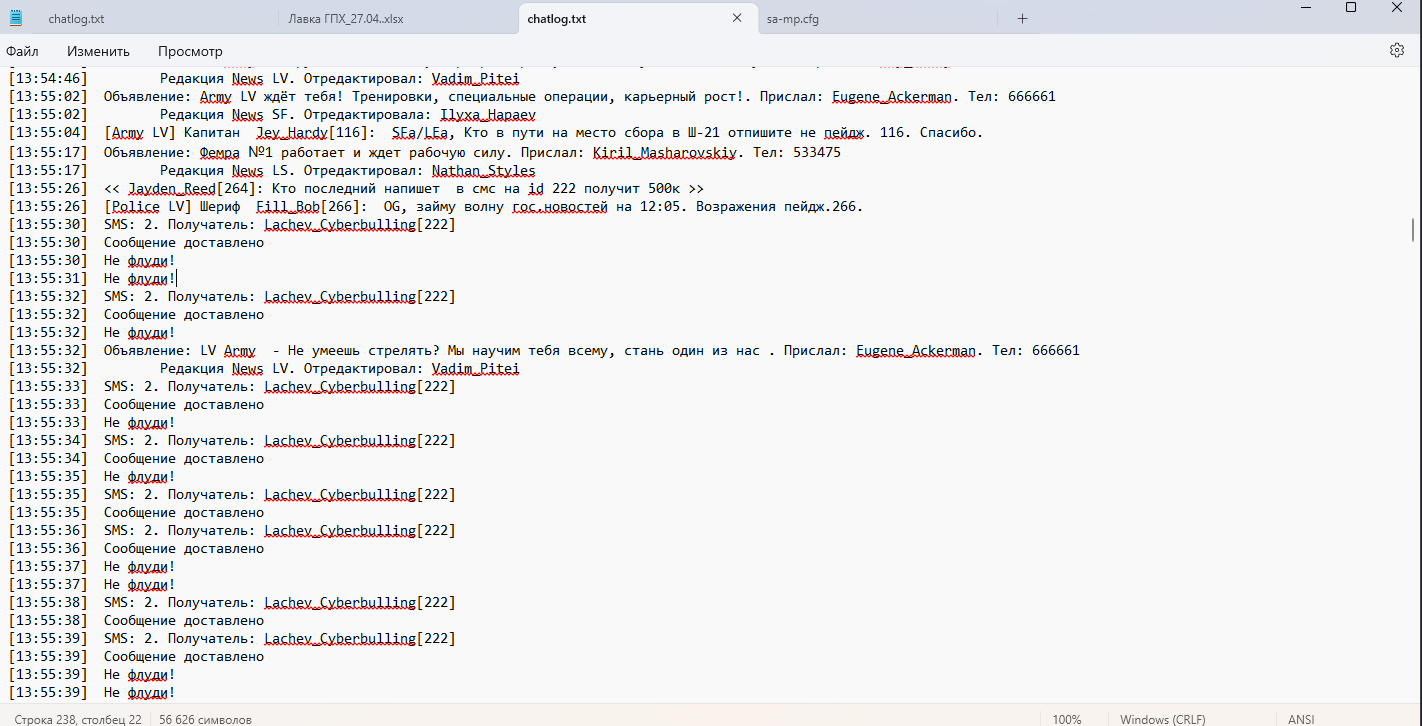Minimize the Notepad window
This screenshot has height=726, width=1422.
(x=1305, y=7)
